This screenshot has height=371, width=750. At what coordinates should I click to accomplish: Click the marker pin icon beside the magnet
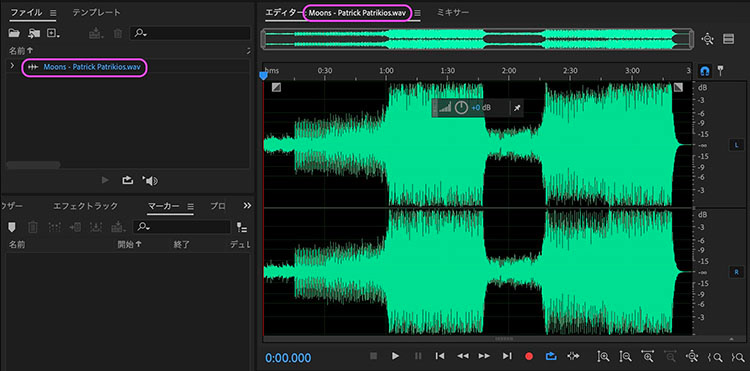pos(720,71)
